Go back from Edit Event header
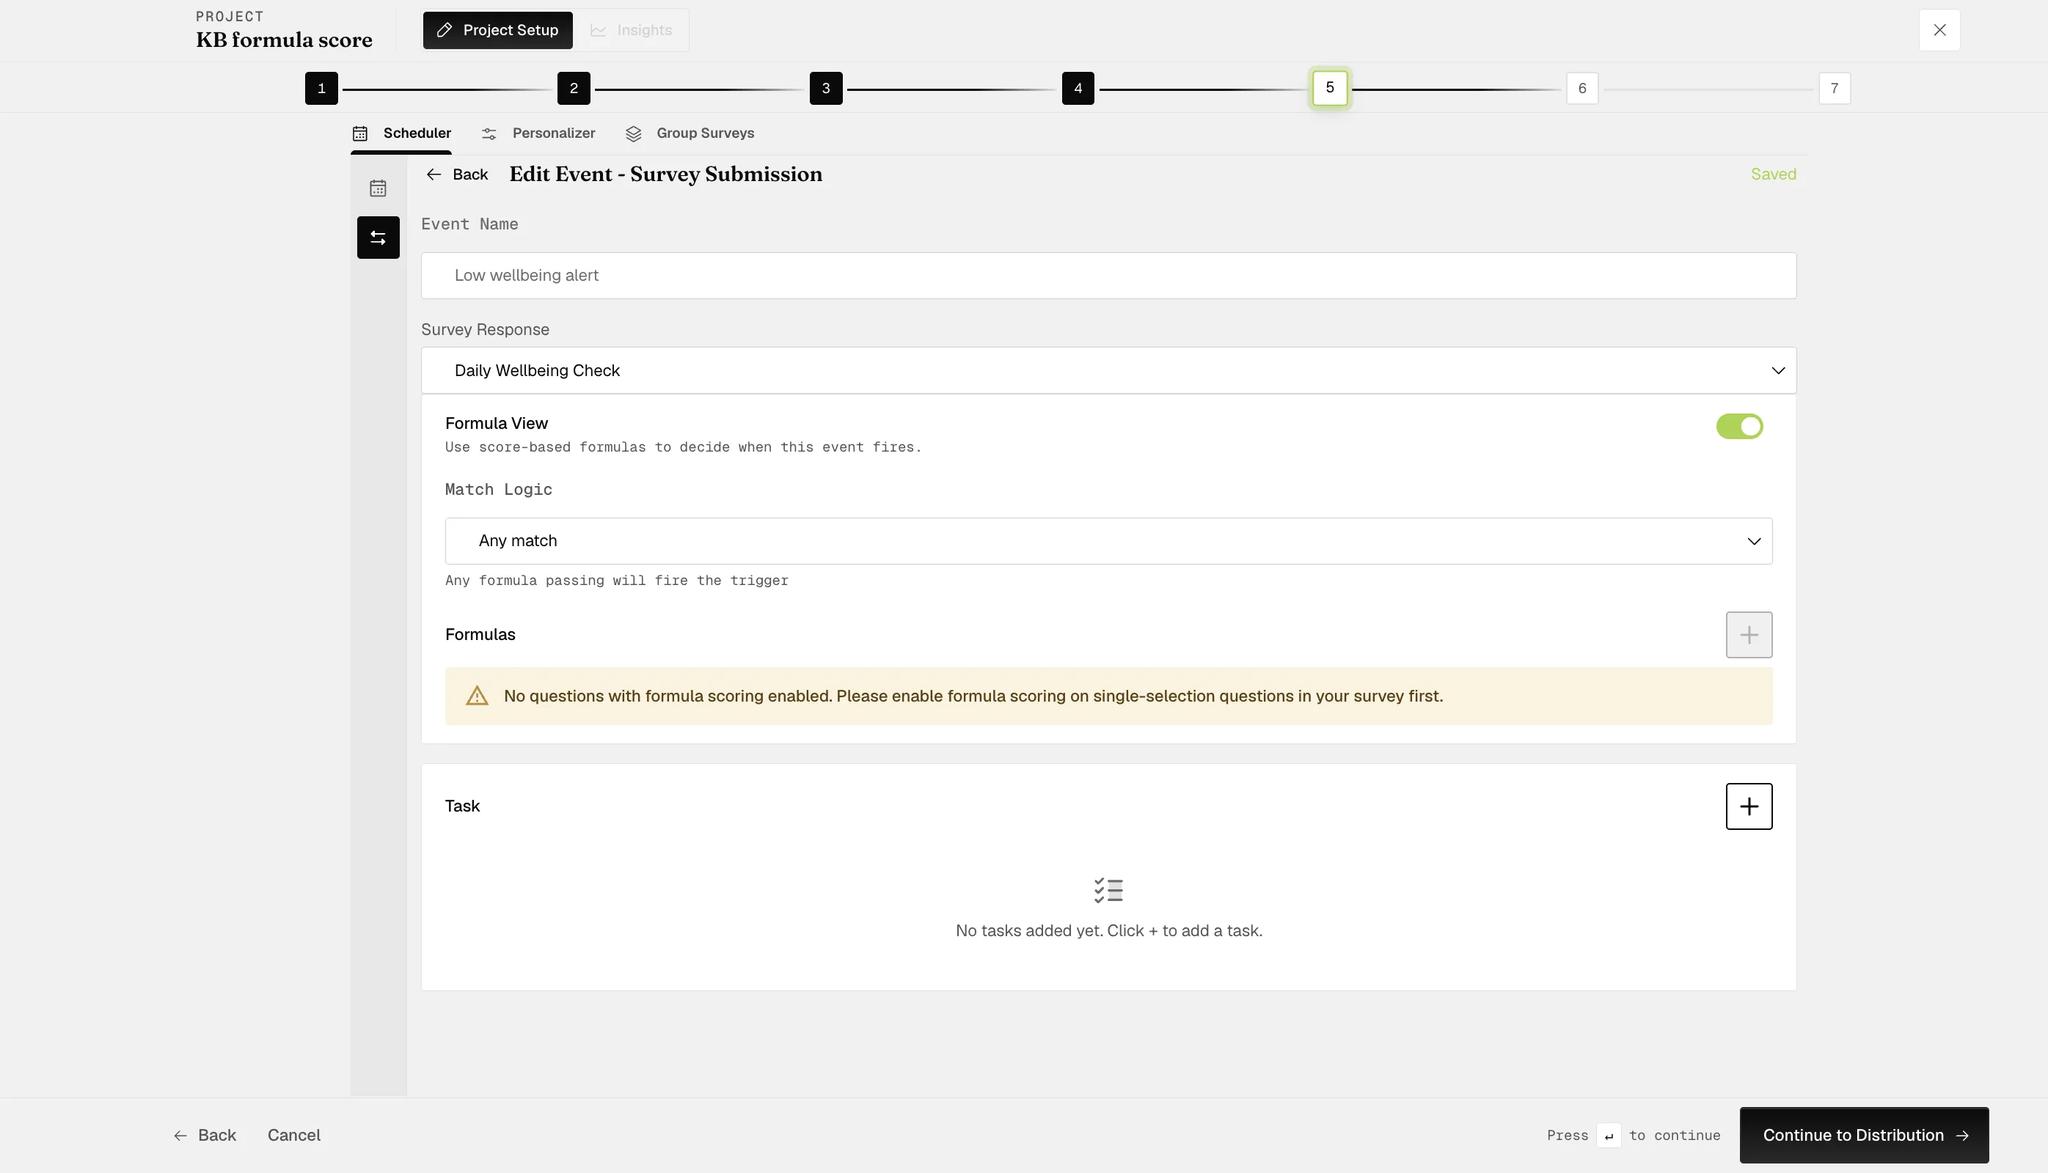This screenshot has height=1173, width=2048. coord(457,174)
